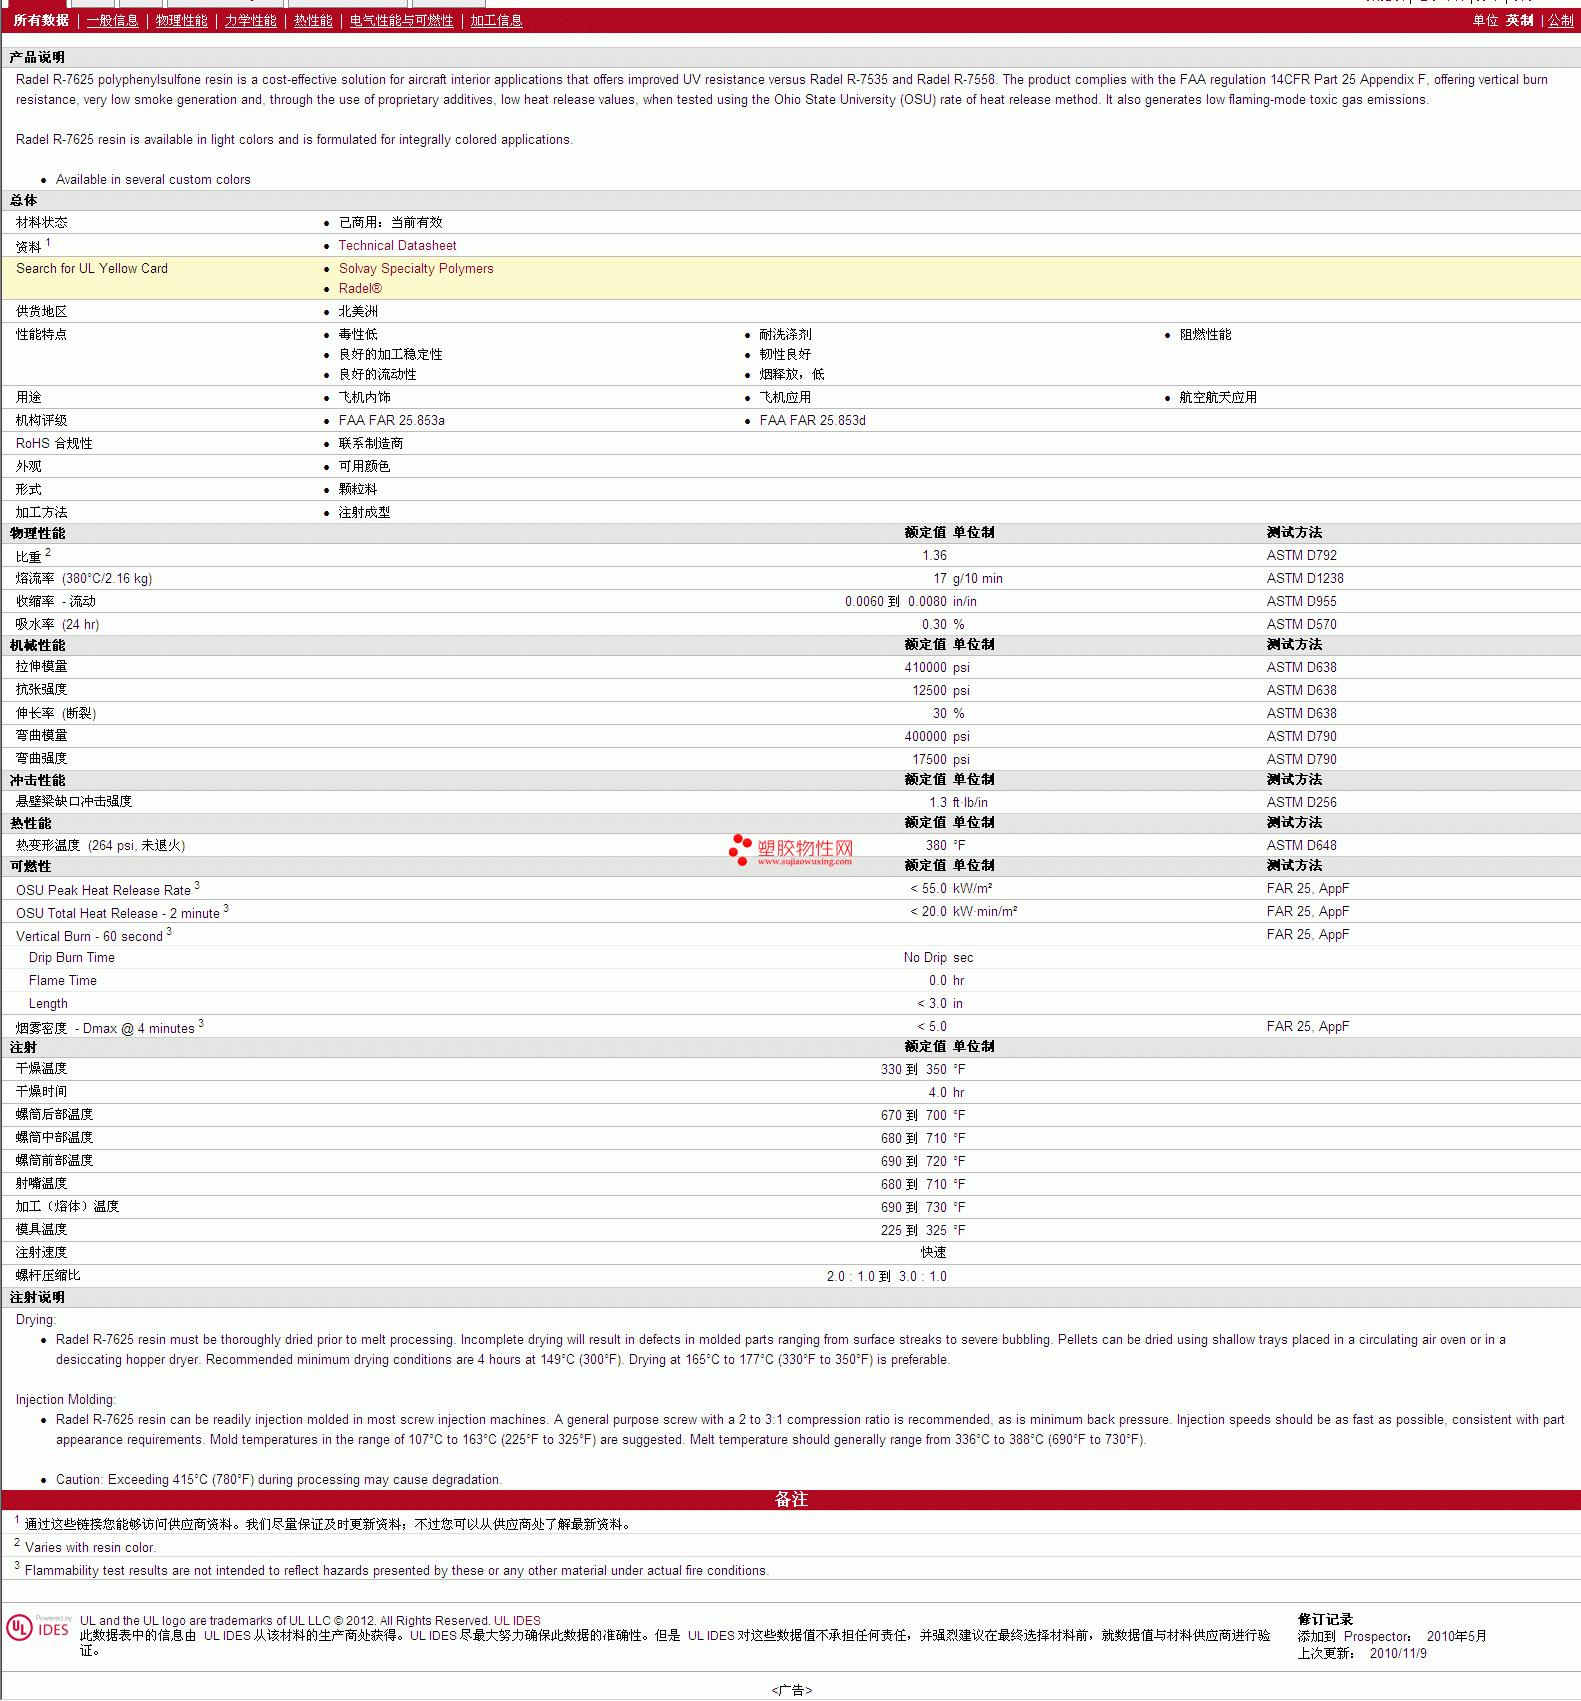Click the 航空航天应用 use entry
Image resolution: width=1581 pixels, height=1701 pixels.
point(1218,397)
